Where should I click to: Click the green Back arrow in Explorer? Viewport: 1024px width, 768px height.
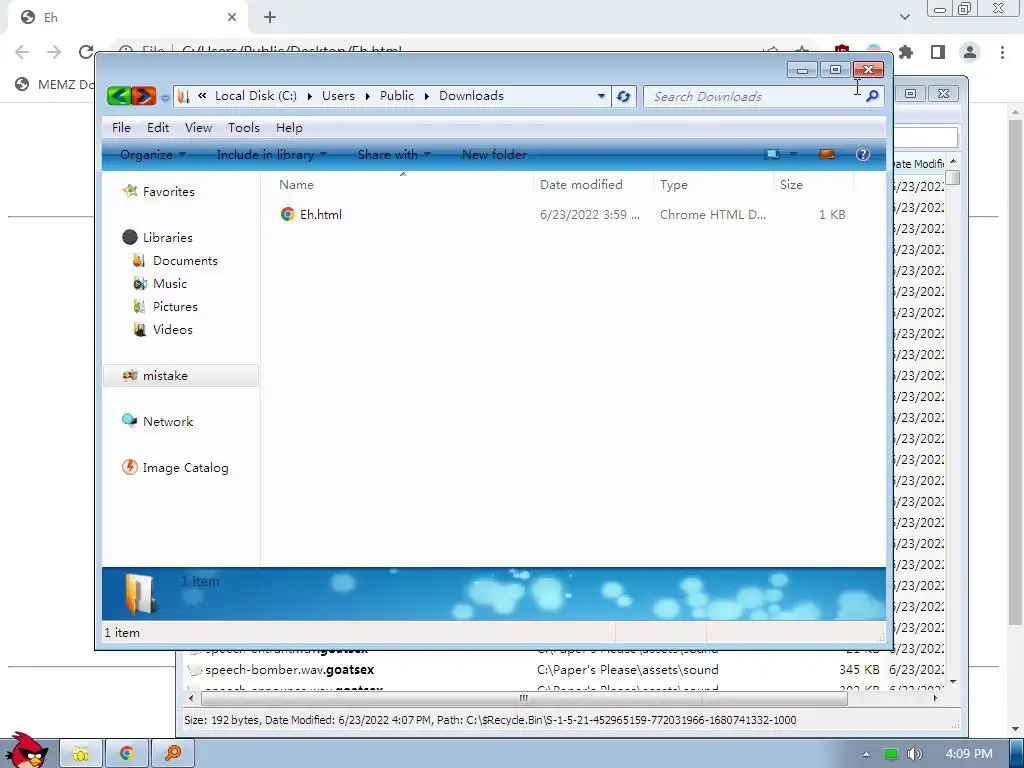[x=120, y=96]
